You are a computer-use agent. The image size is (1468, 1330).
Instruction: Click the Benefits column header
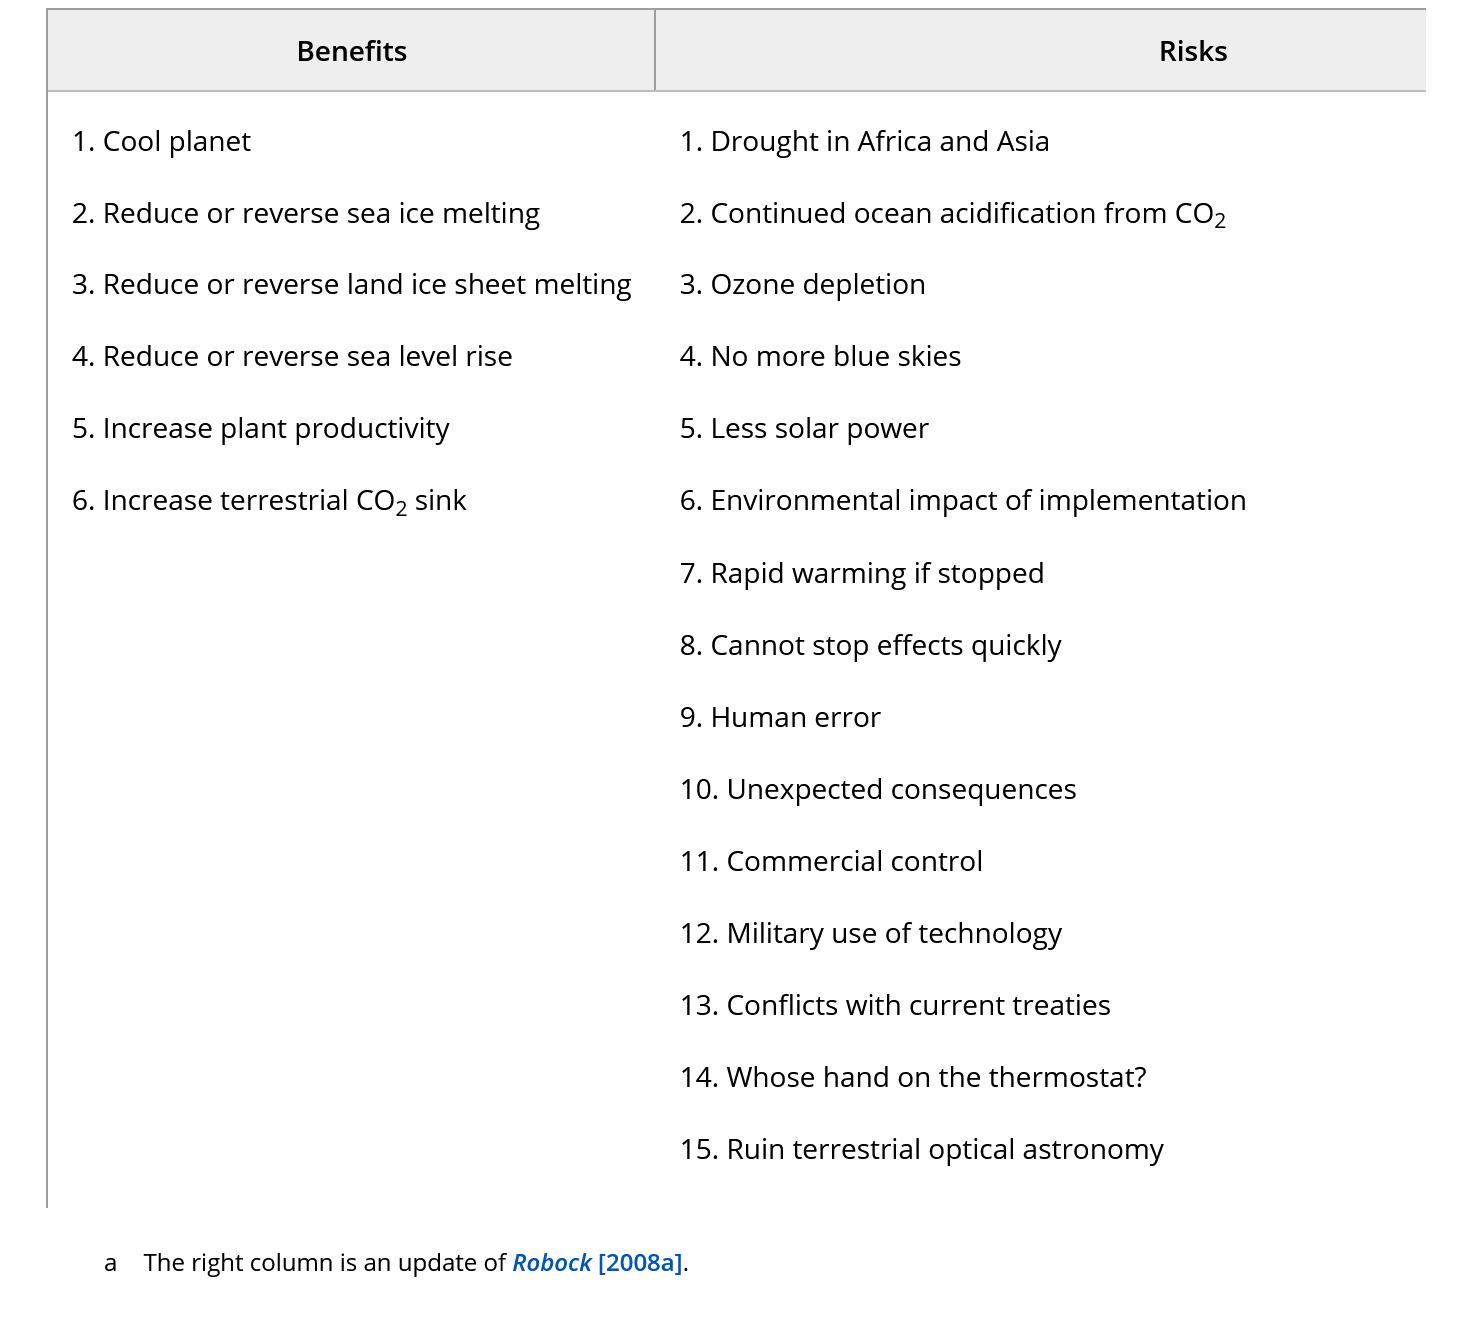352,52
